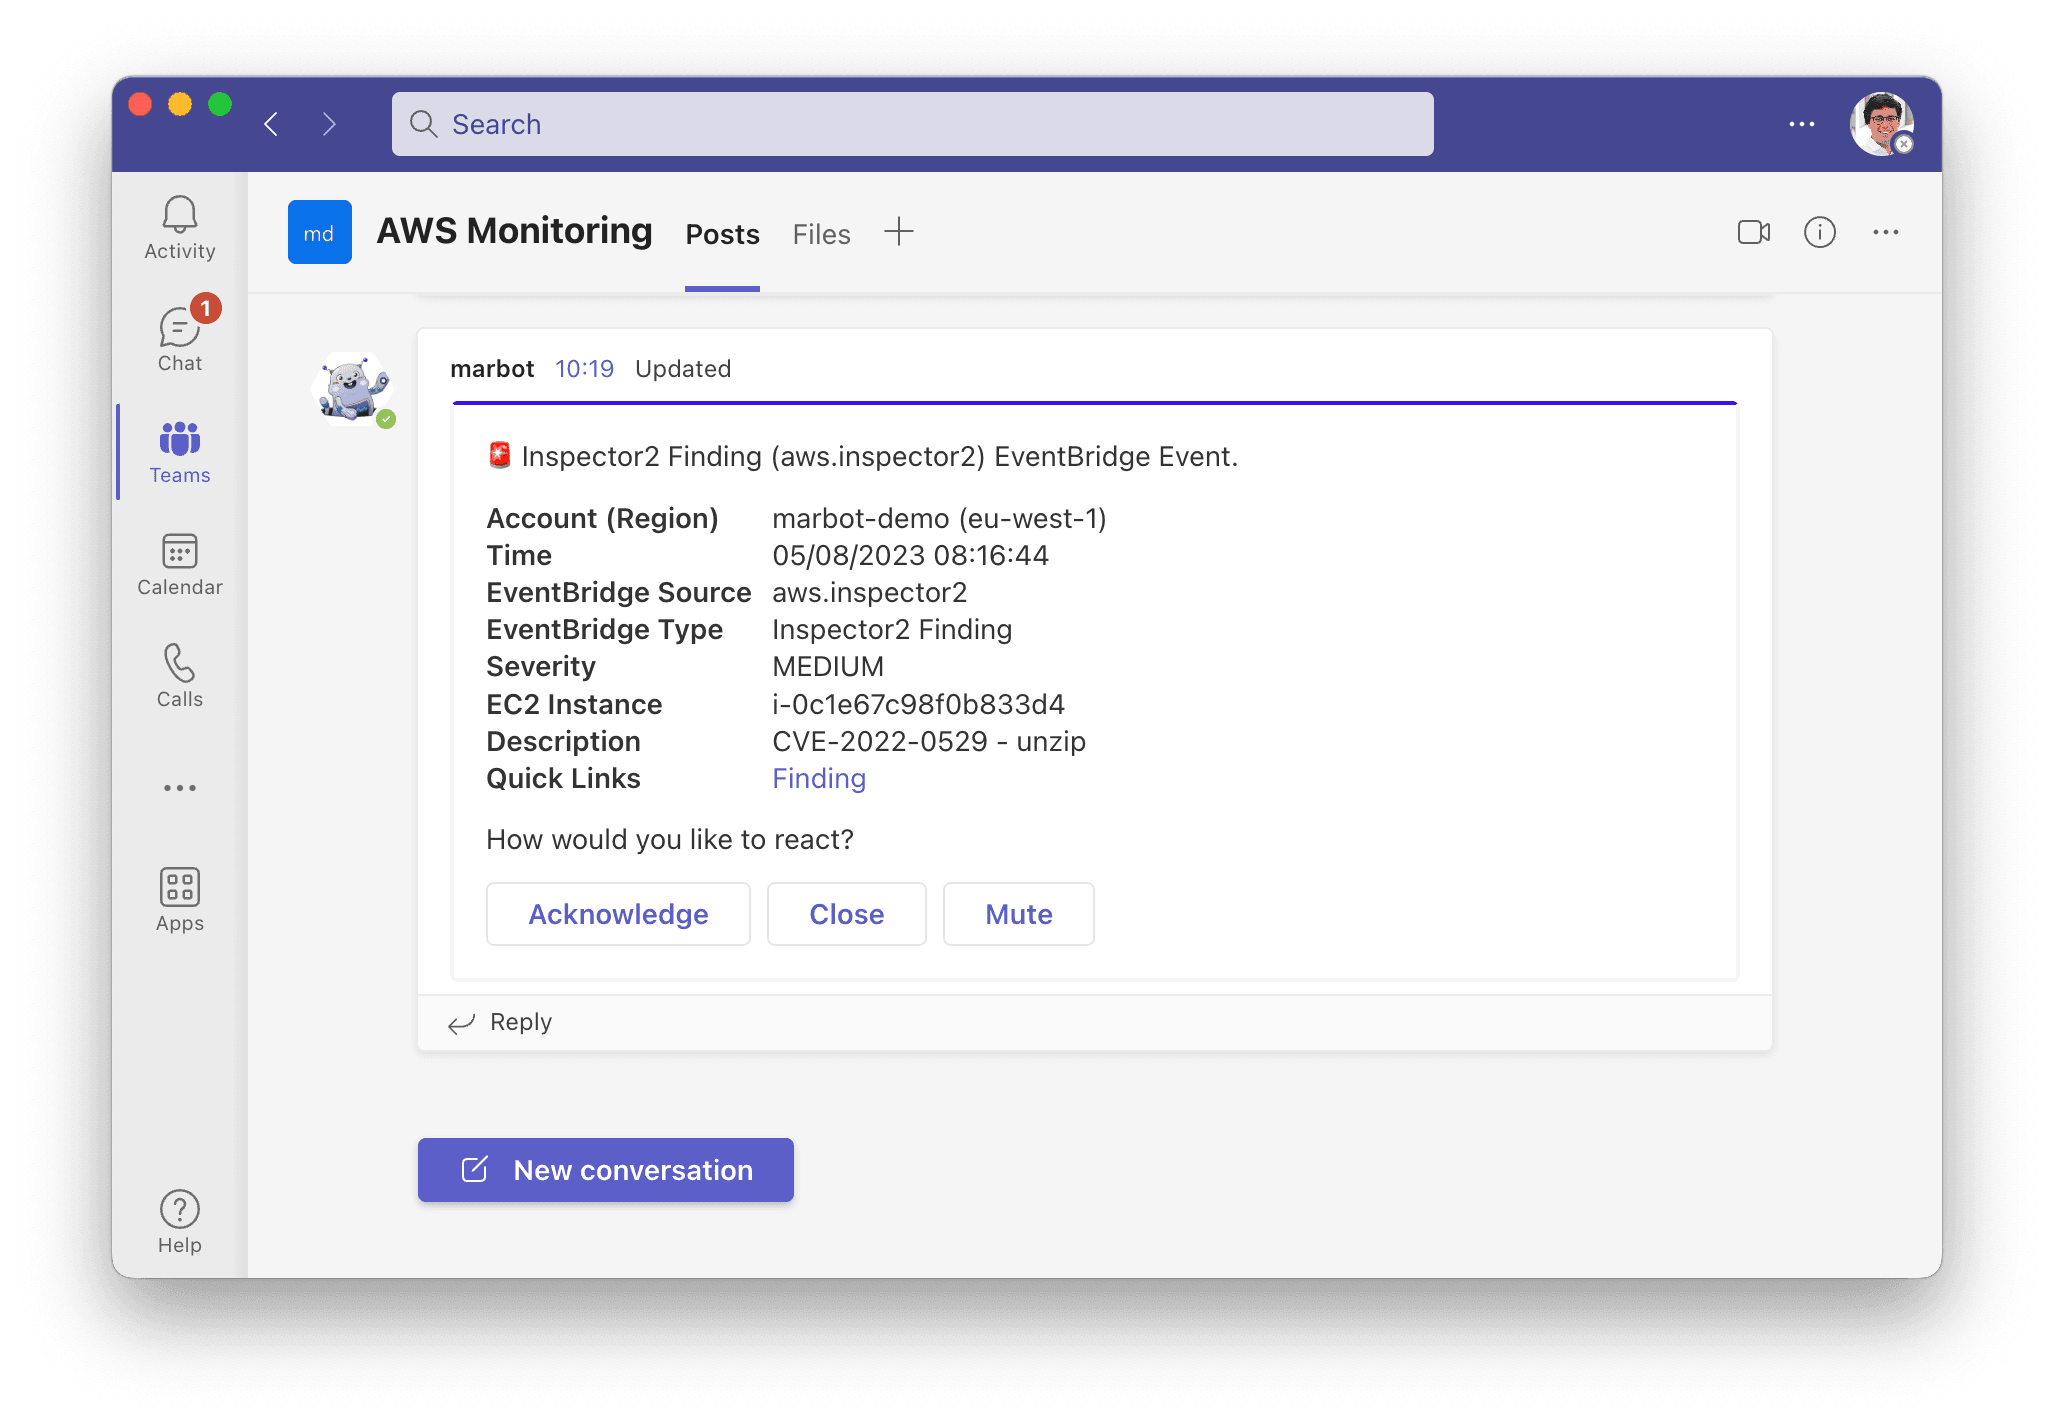The width and height of the screenshot is (2054, 1426).
Task: Click marbot-demo (eu-west-1) account value
Action: pos(939,518)
